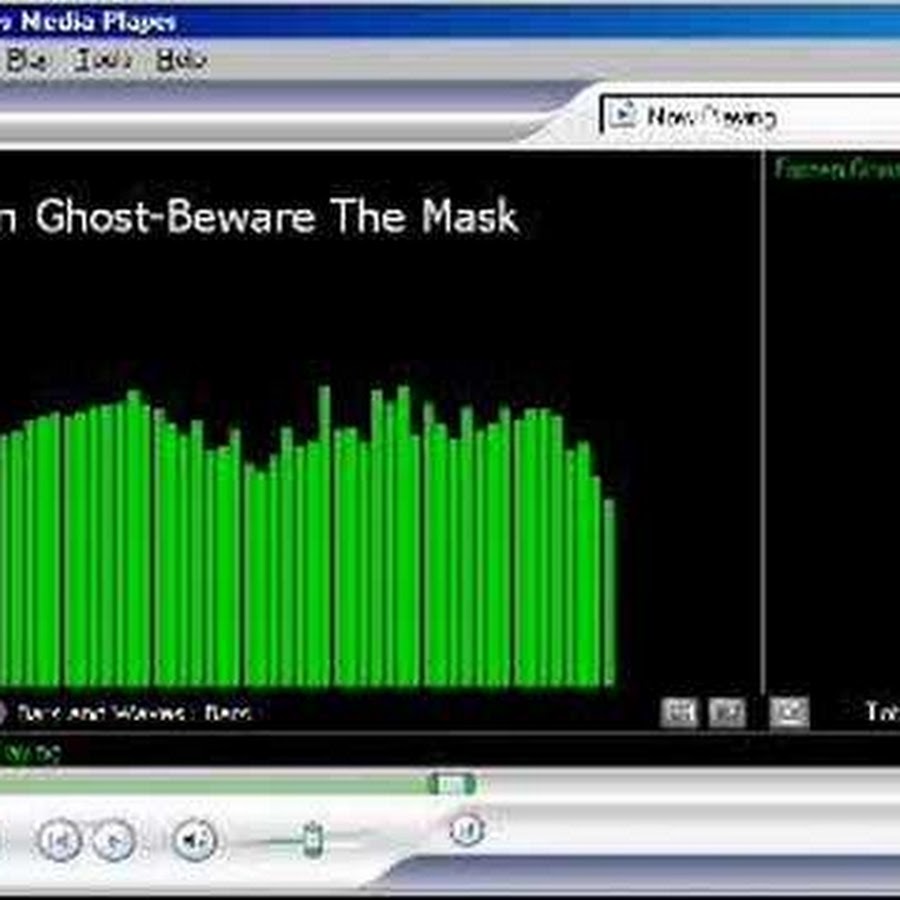Click the green seek bar handle
This screenshot has width=900, height=900.
452,784
